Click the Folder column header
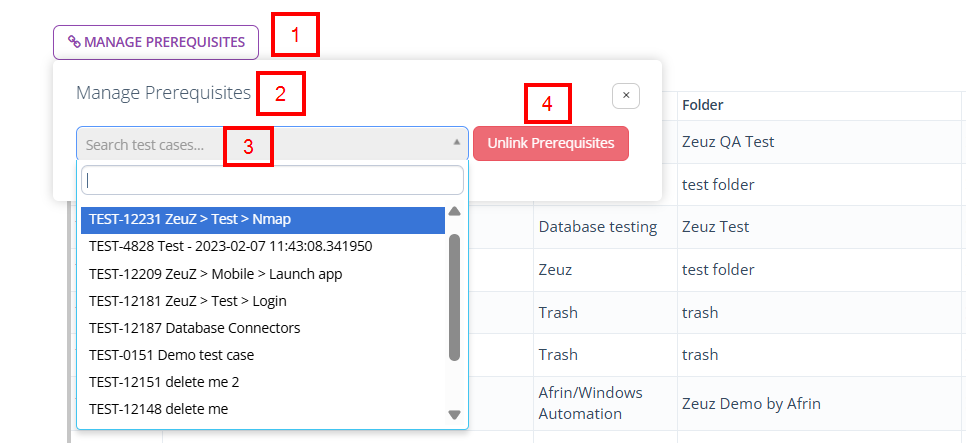This screenshot has width=966, height=443. 703,105
